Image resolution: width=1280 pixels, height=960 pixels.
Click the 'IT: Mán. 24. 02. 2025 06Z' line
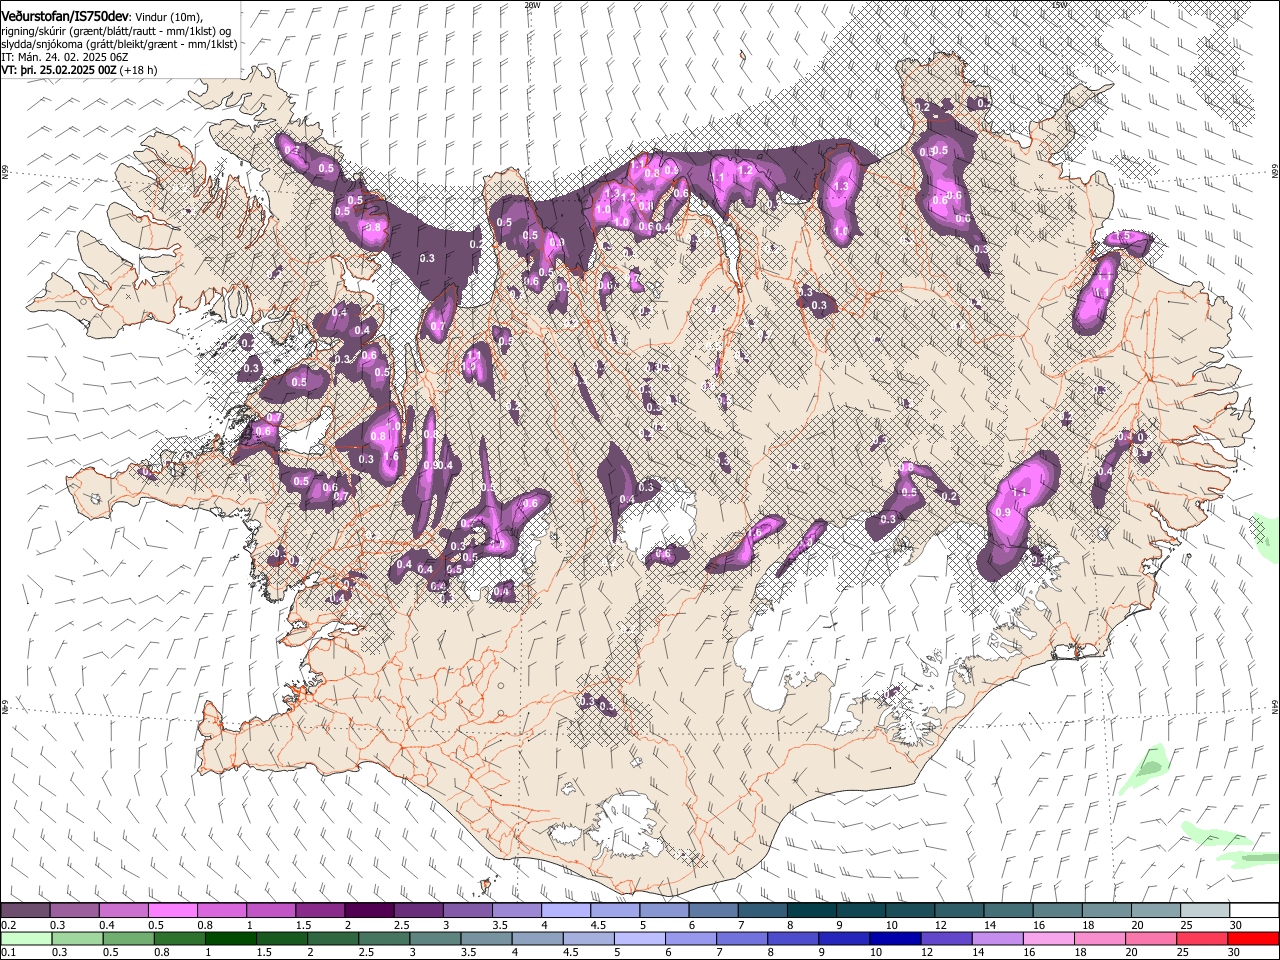click(65, 57)
